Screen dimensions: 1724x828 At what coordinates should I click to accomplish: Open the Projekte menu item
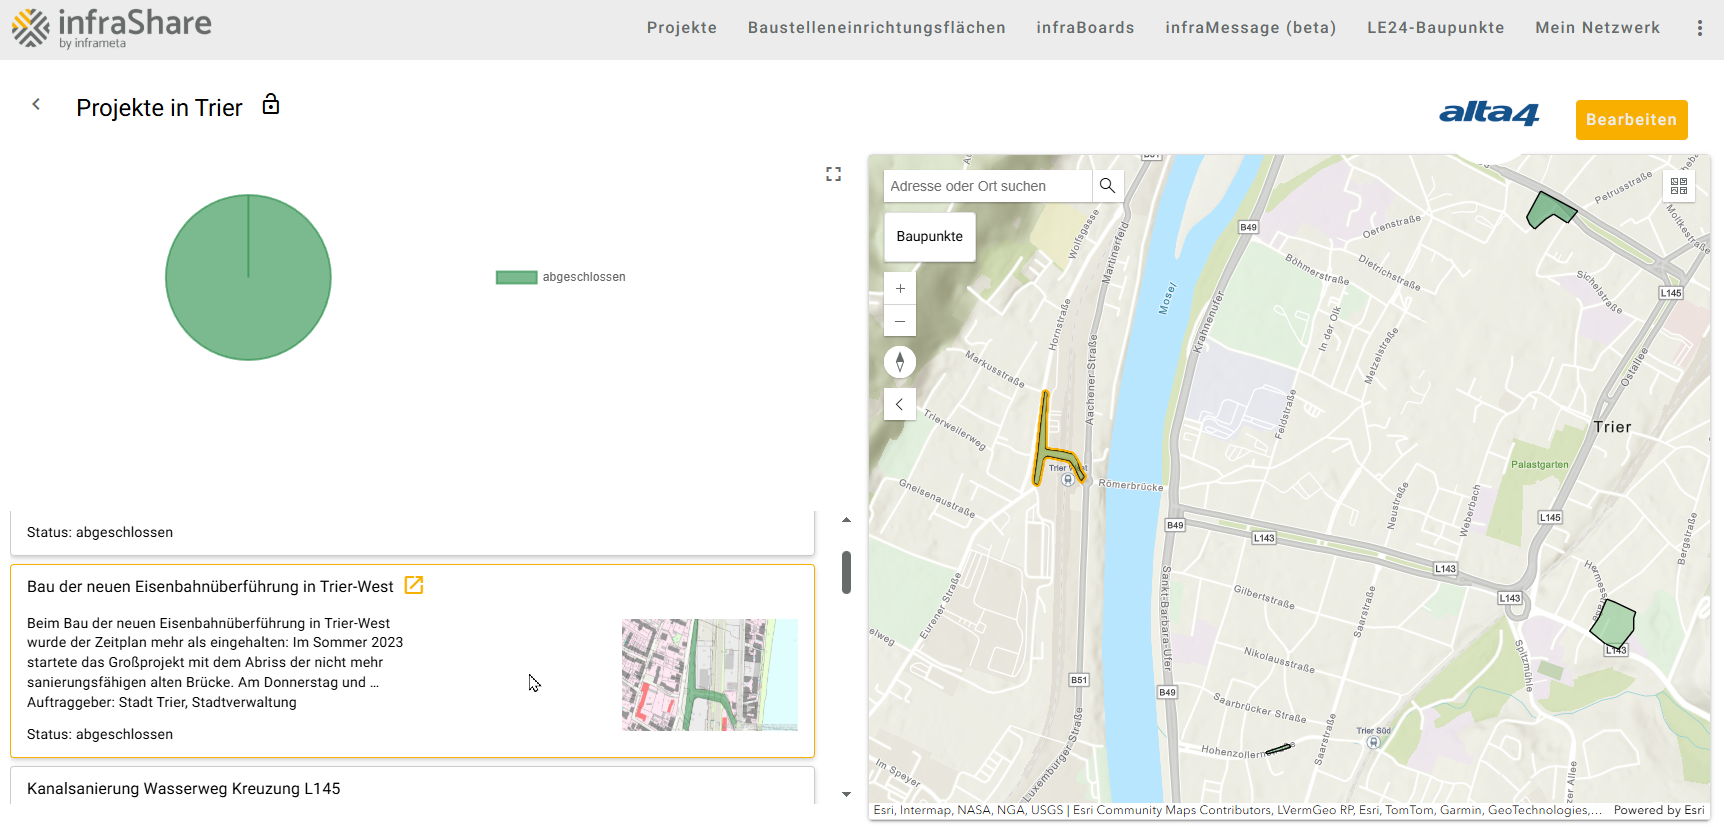click(682, 28)
